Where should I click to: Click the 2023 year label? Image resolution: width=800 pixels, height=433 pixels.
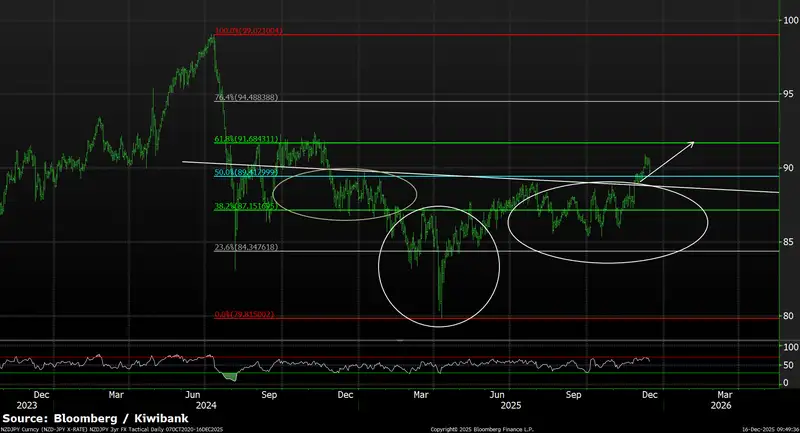(27, 405)
